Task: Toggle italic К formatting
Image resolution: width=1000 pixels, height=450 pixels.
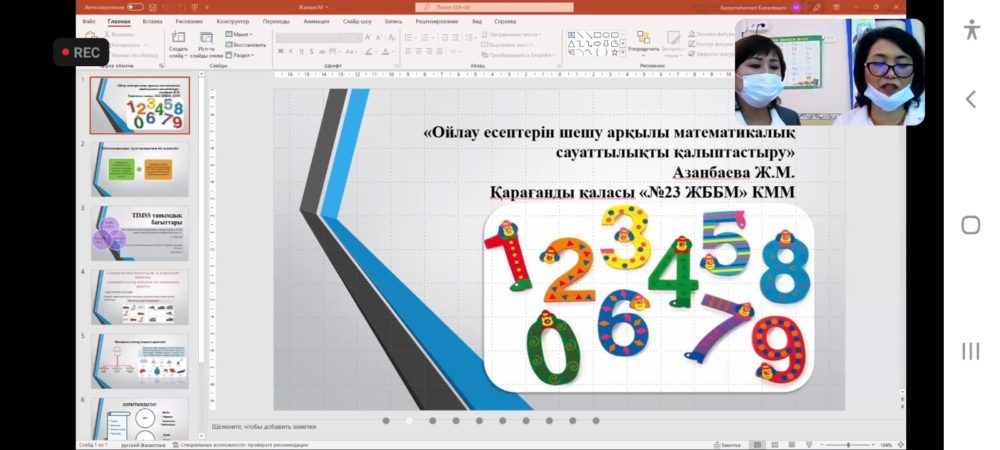Action: (291, 52)
